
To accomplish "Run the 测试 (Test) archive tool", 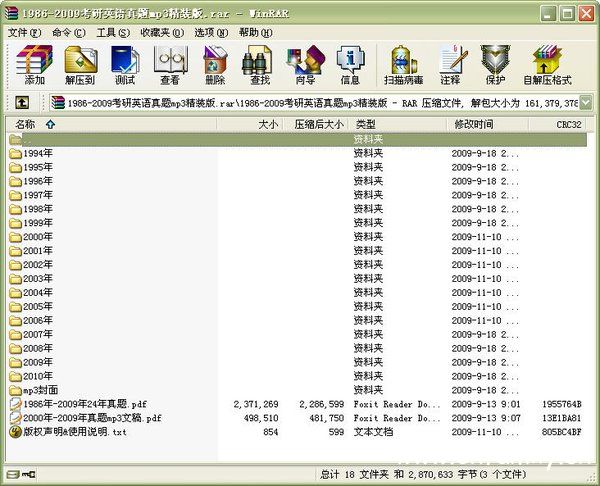I will click(124, 64).
